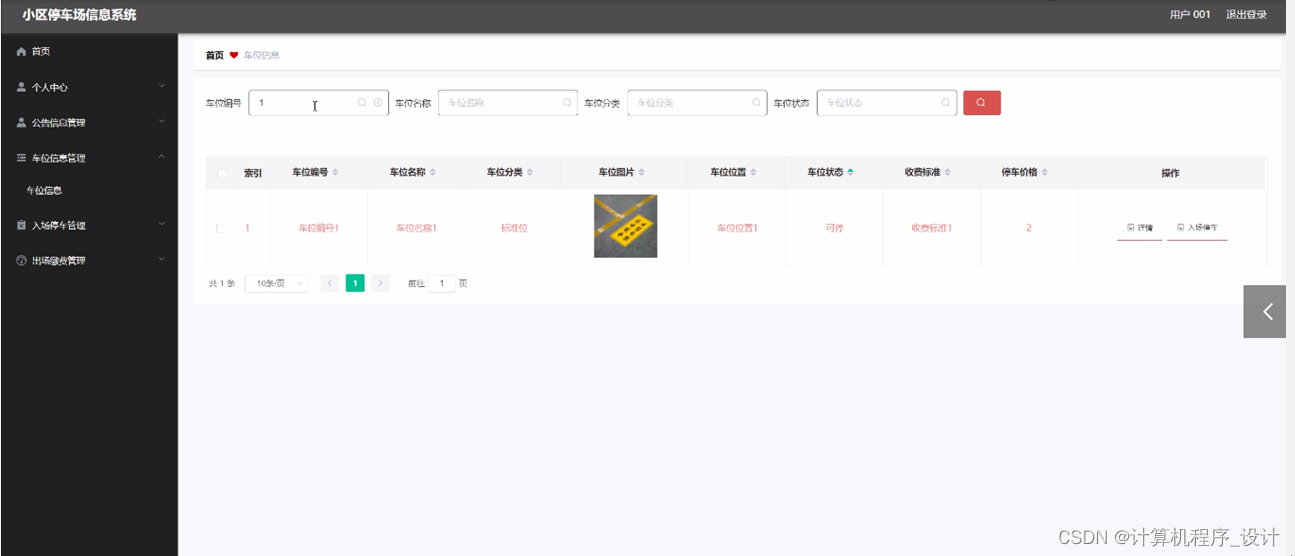Go to previous page arrow
The image size is (1295, 556).
coord(330,283)
